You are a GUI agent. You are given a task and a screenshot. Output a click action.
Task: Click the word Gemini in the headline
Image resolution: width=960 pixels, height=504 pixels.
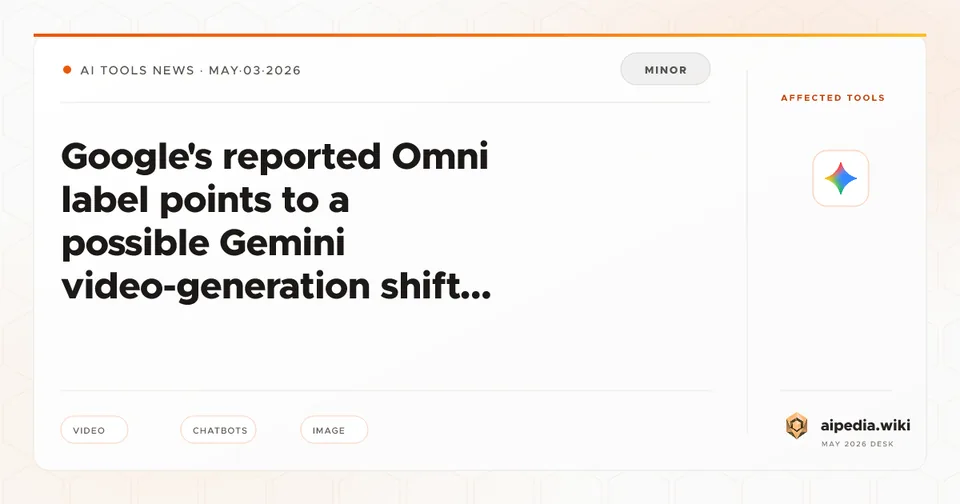pyautogui.click(x=282, y=244)
